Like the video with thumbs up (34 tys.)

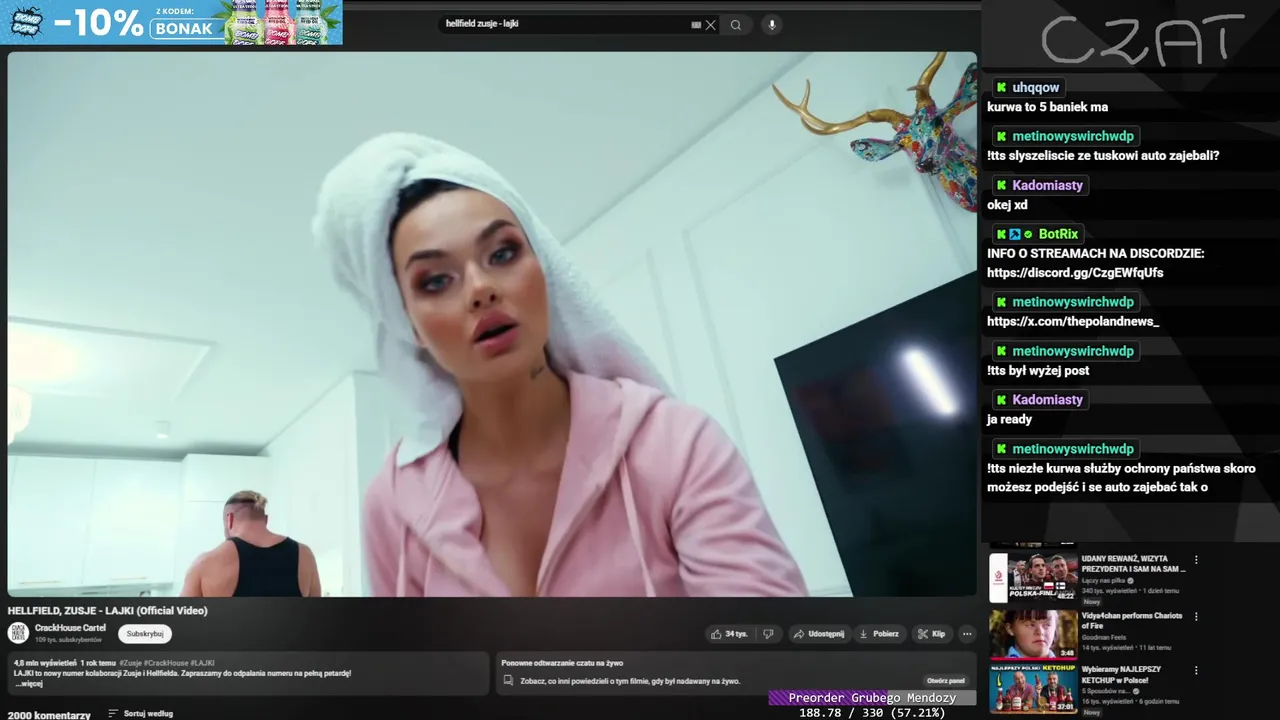(729, 634)
